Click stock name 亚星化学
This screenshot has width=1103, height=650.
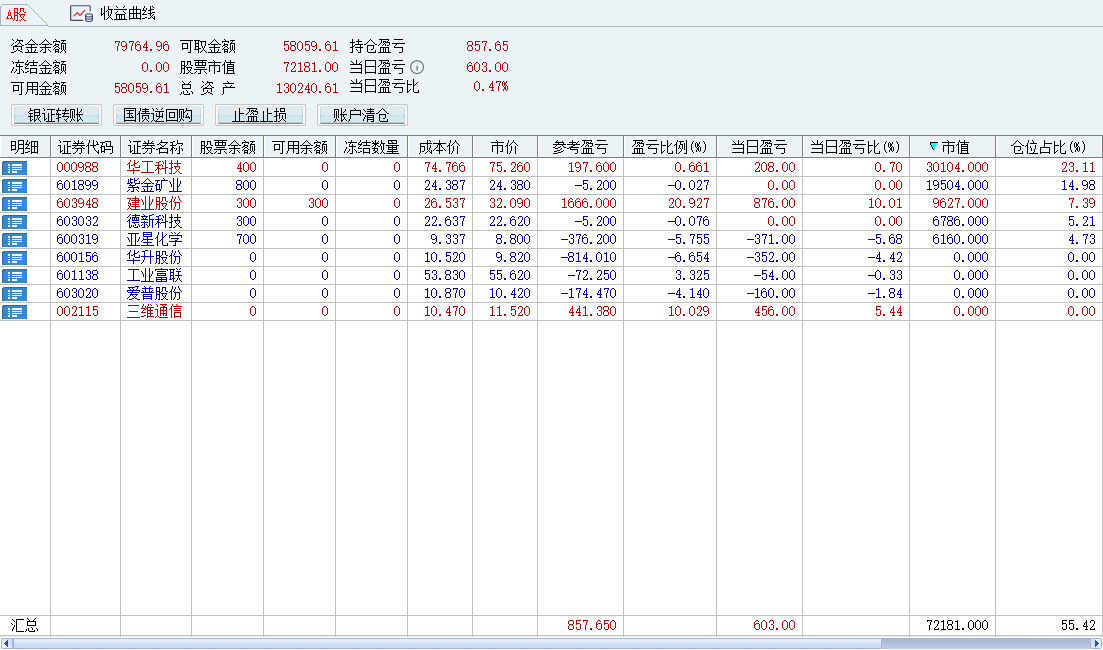click(154, 240)
